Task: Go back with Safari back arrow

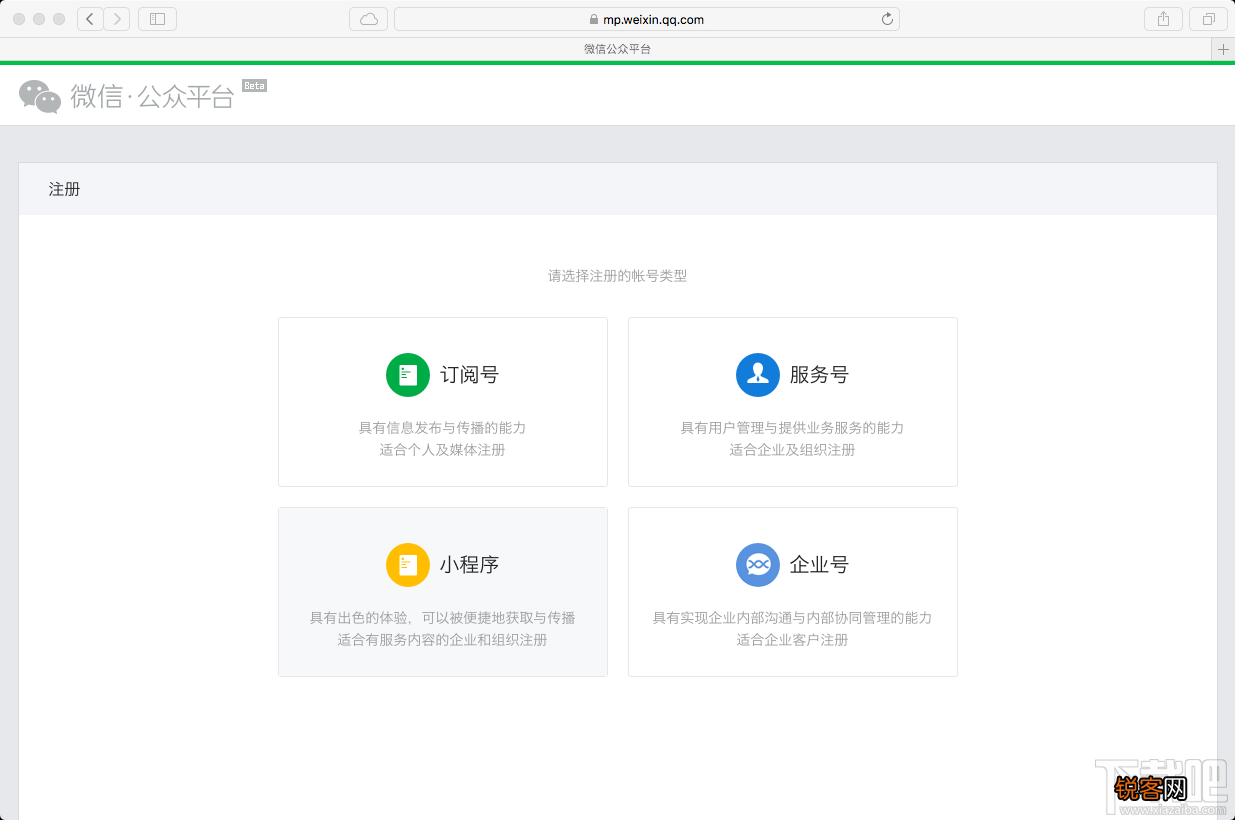Action: (x=90, y=19)
